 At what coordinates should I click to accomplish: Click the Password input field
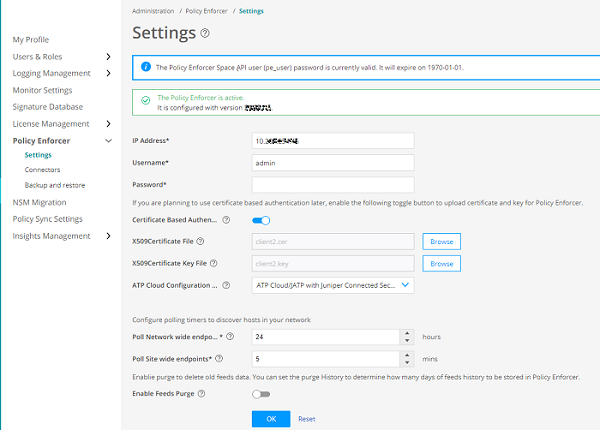tap(333, 184)
